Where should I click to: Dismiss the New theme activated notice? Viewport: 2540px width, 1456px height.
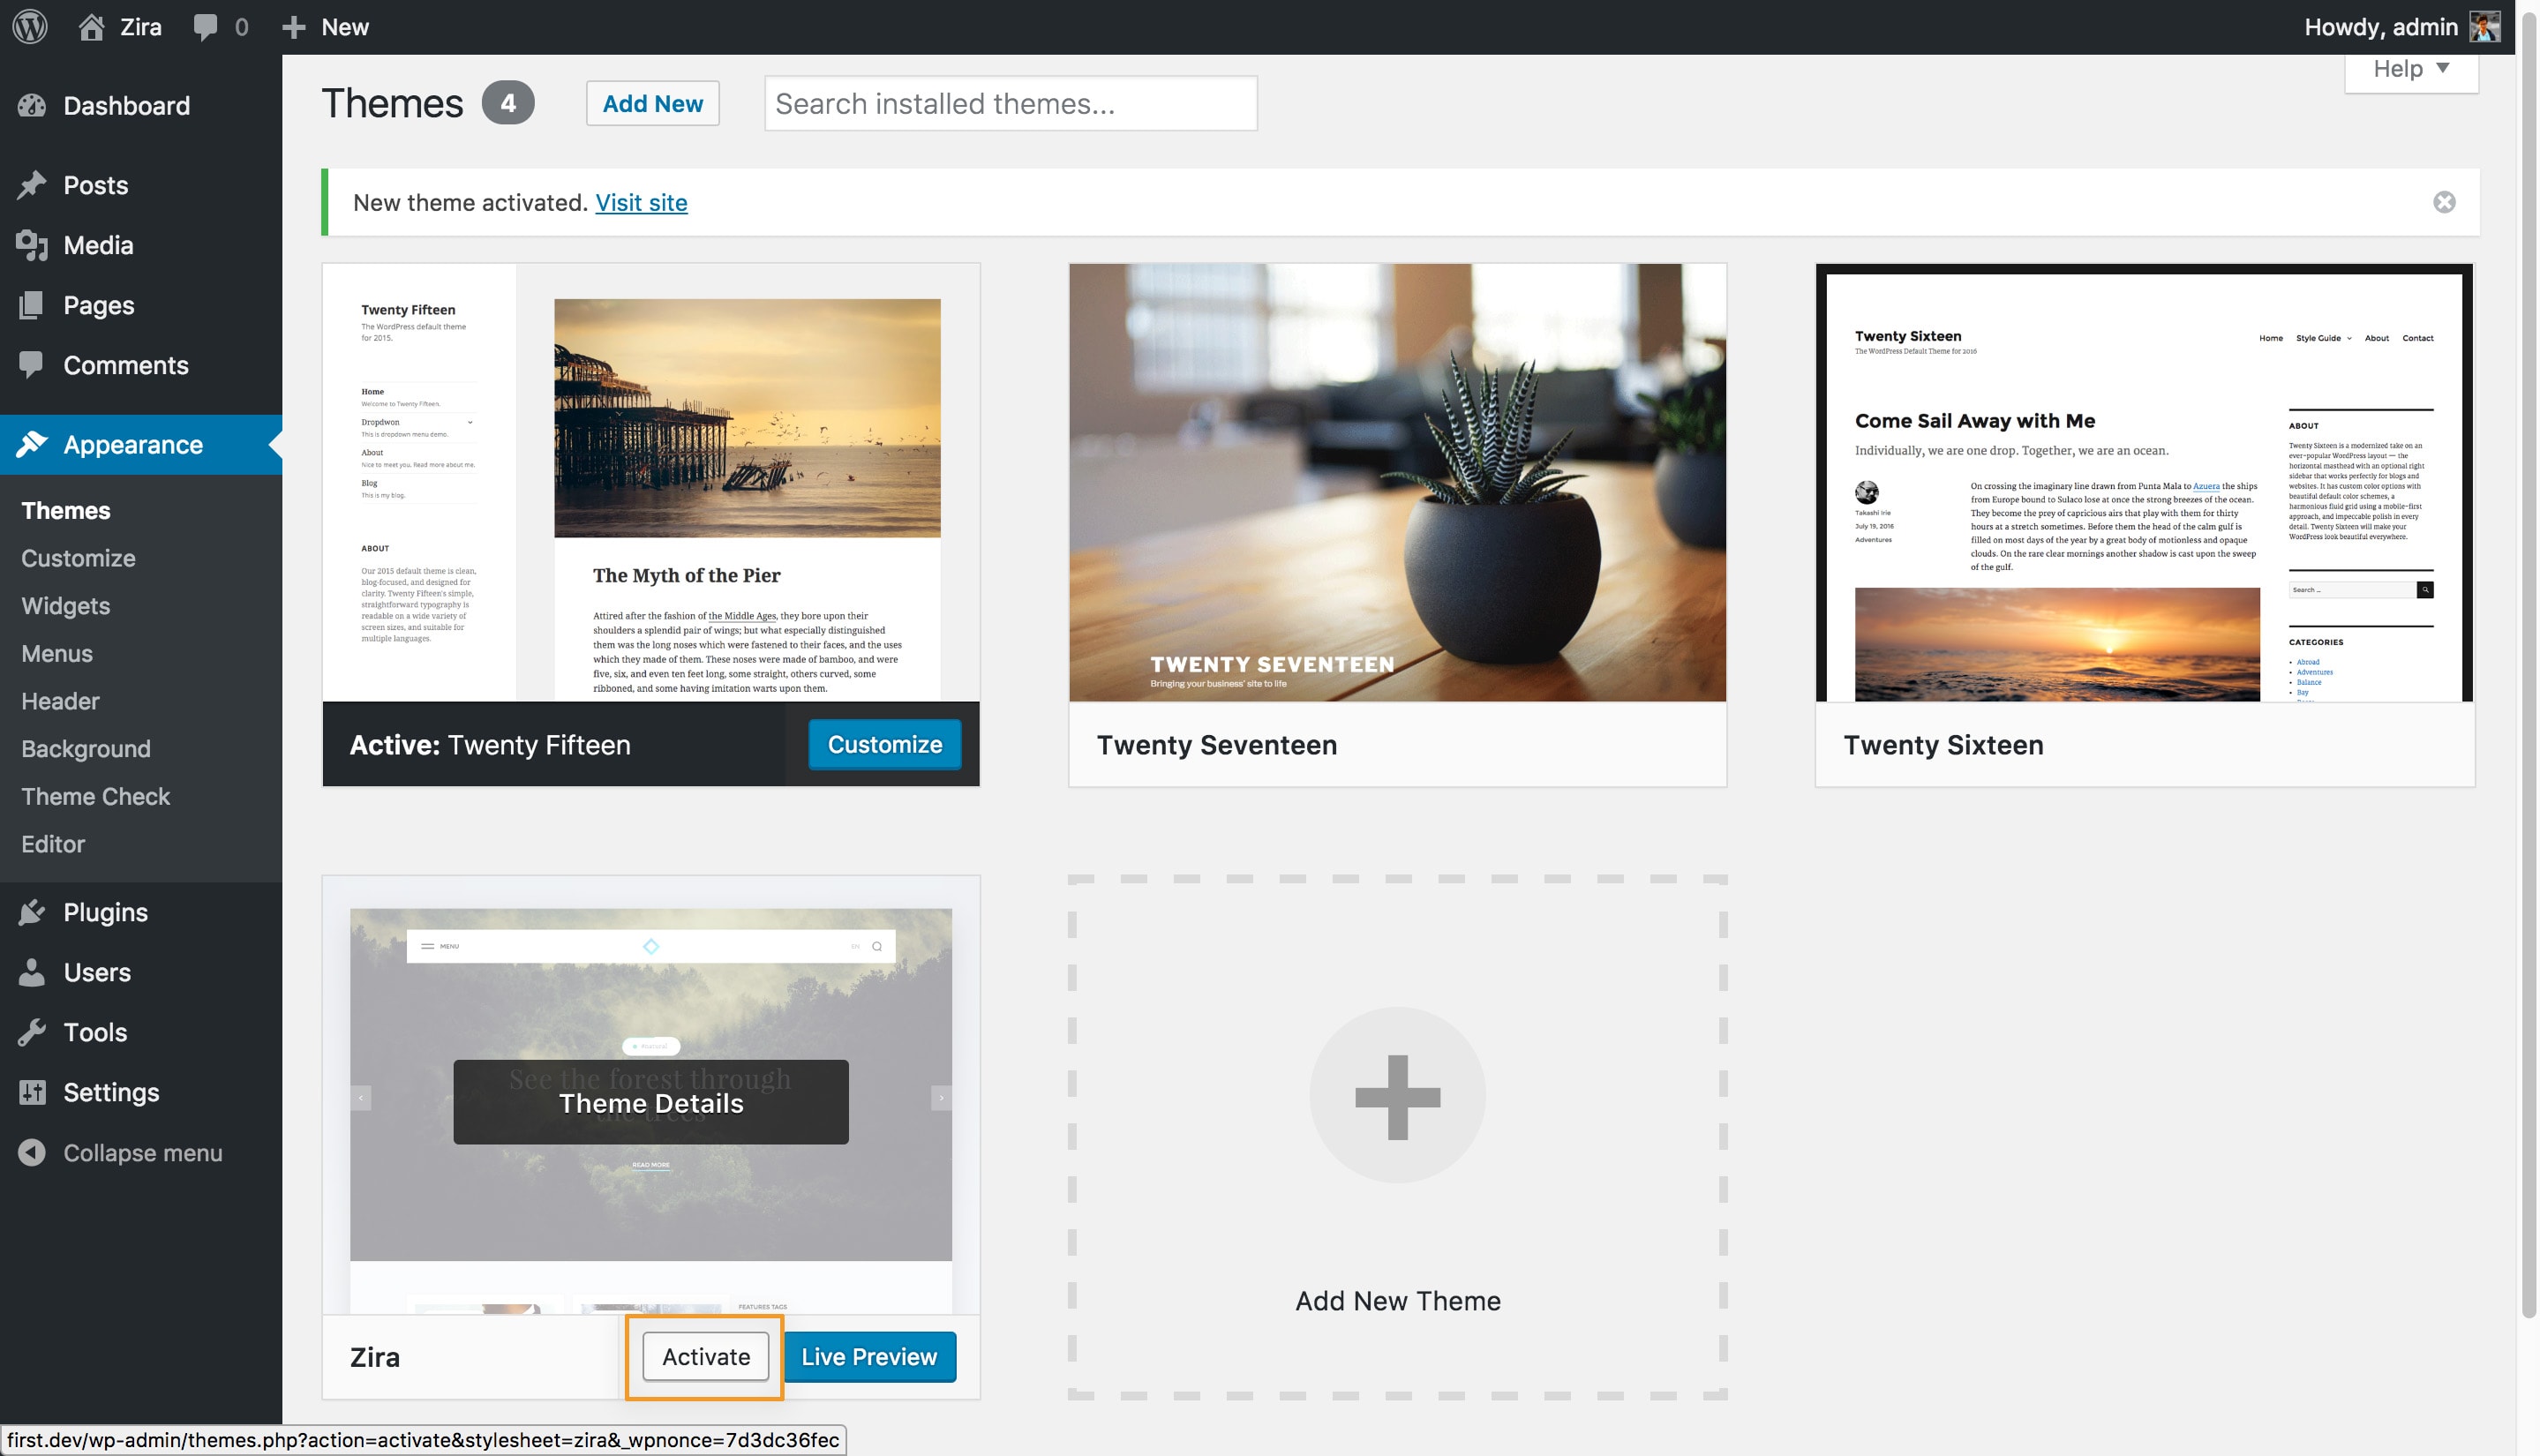coord(2444,202)
